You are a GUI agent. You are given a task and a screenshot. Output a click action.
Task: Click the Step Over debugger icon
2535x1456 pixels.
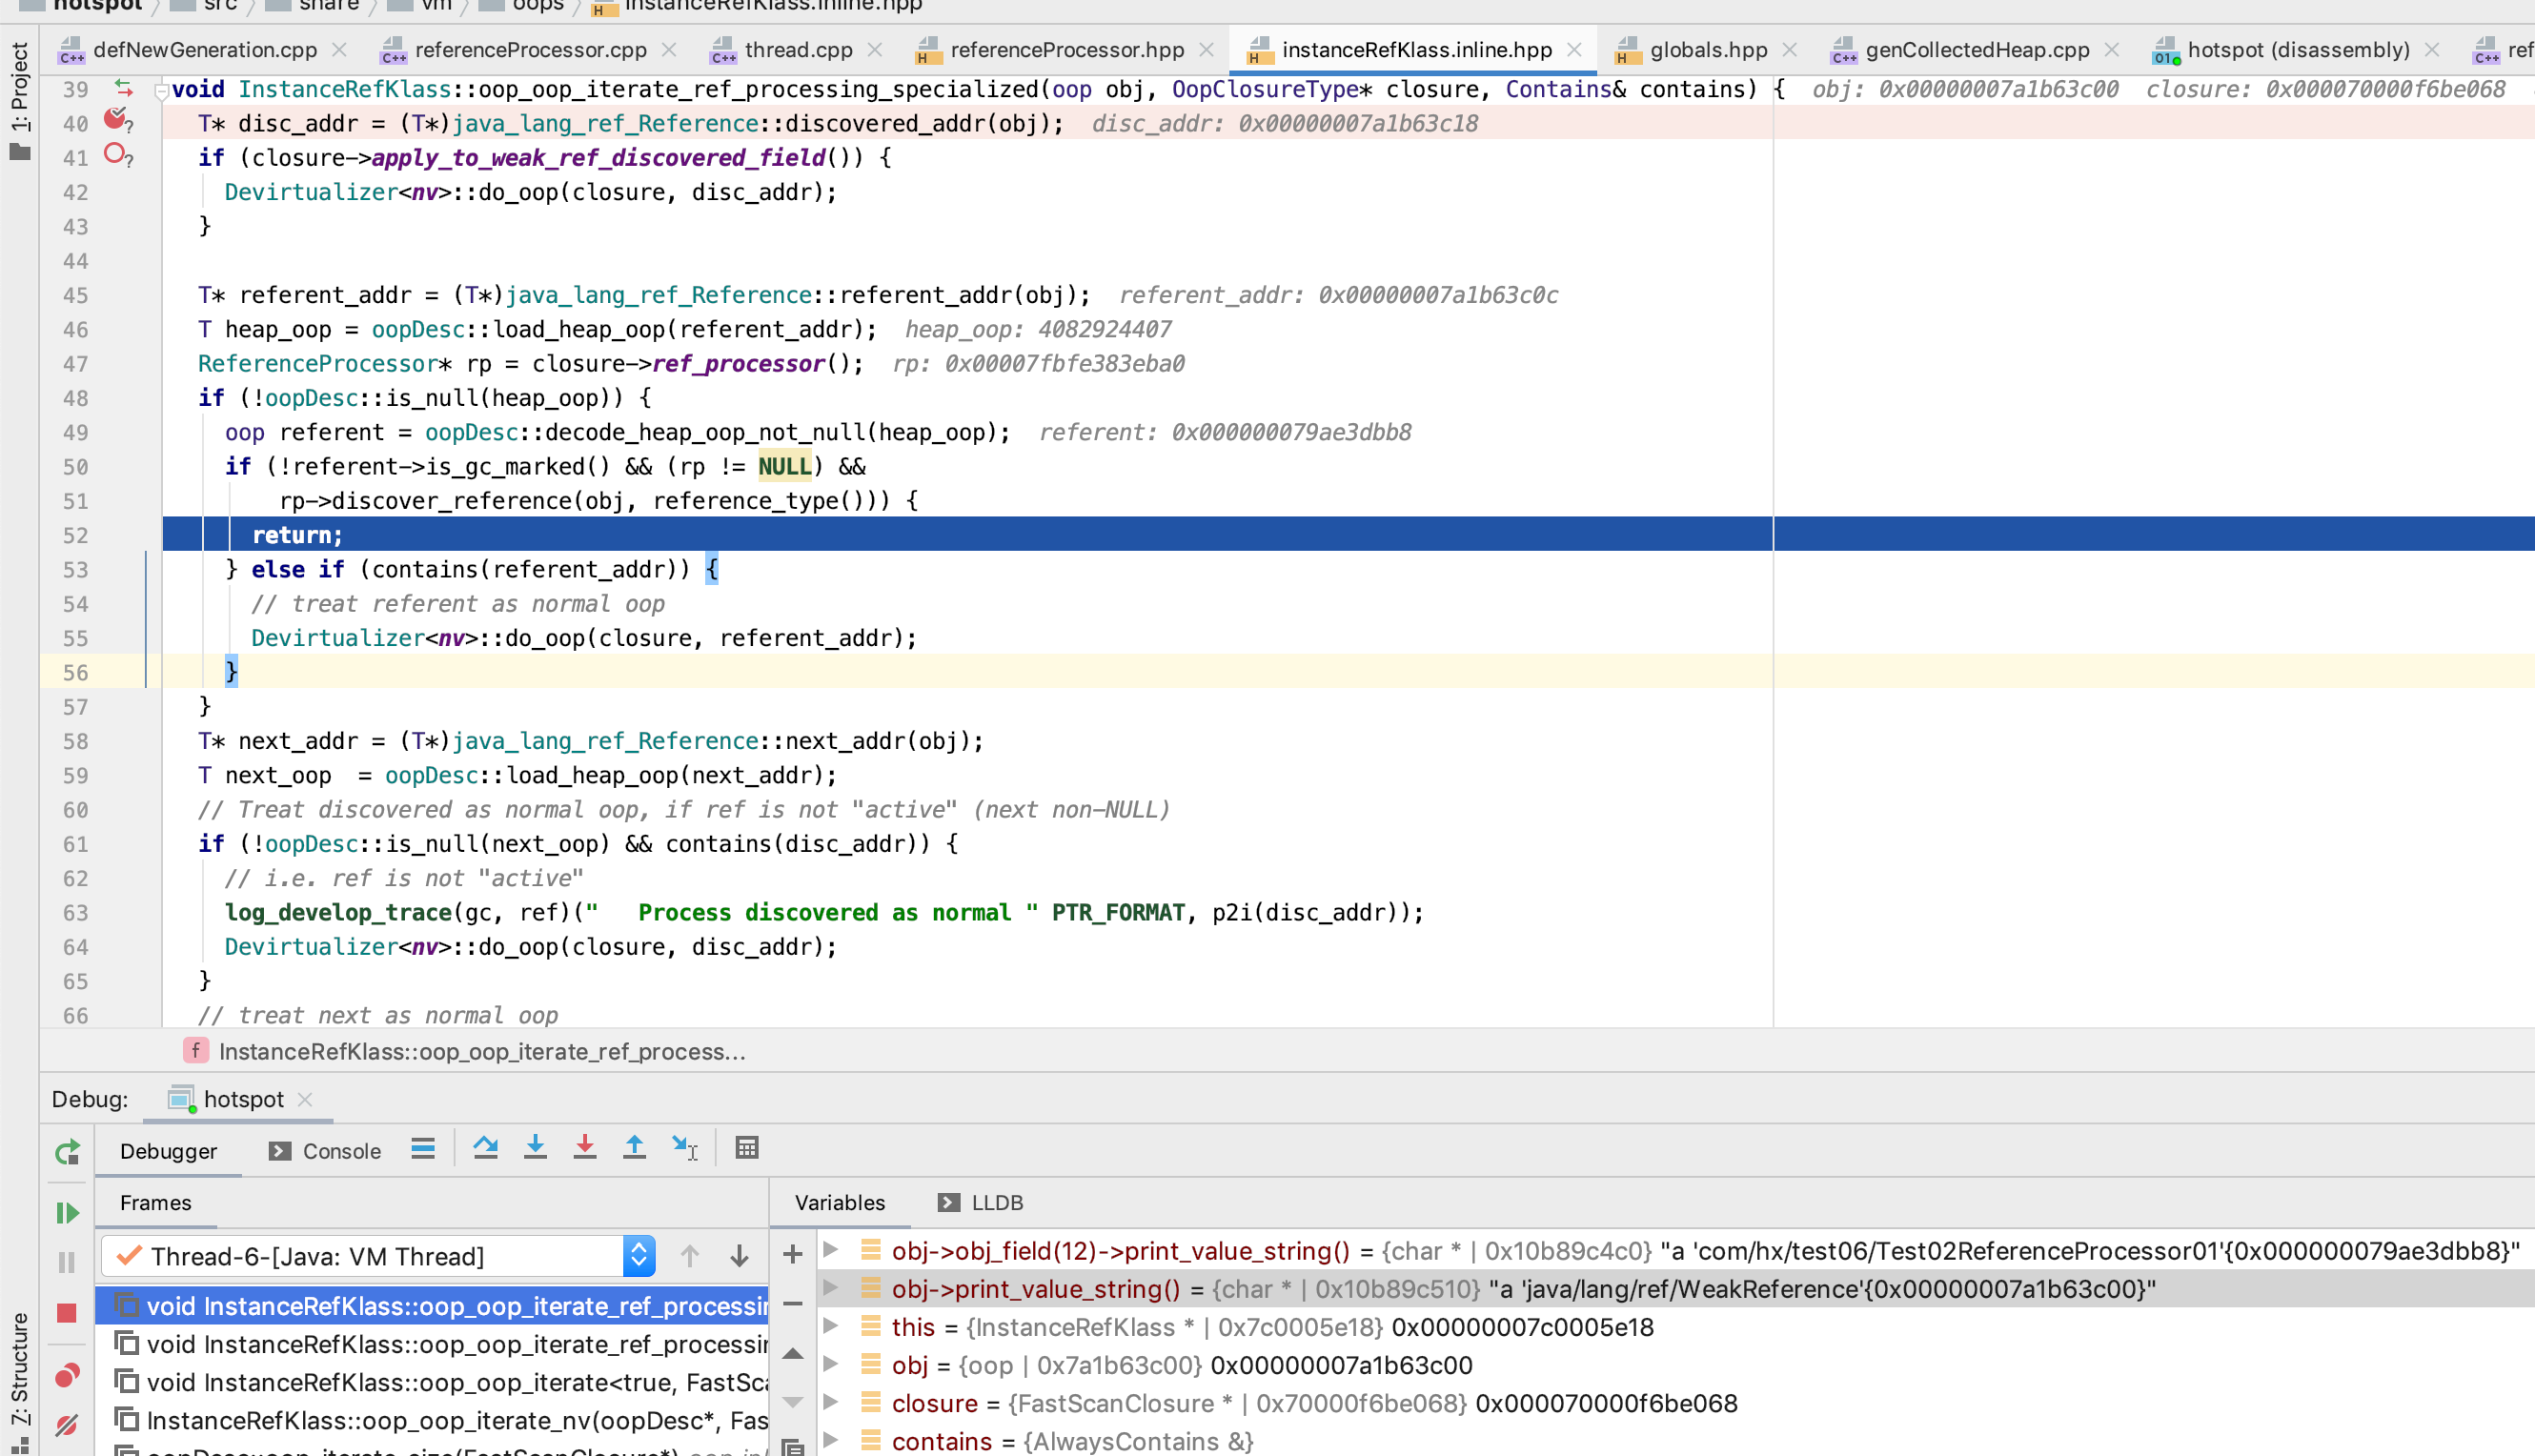point(487,1148)
